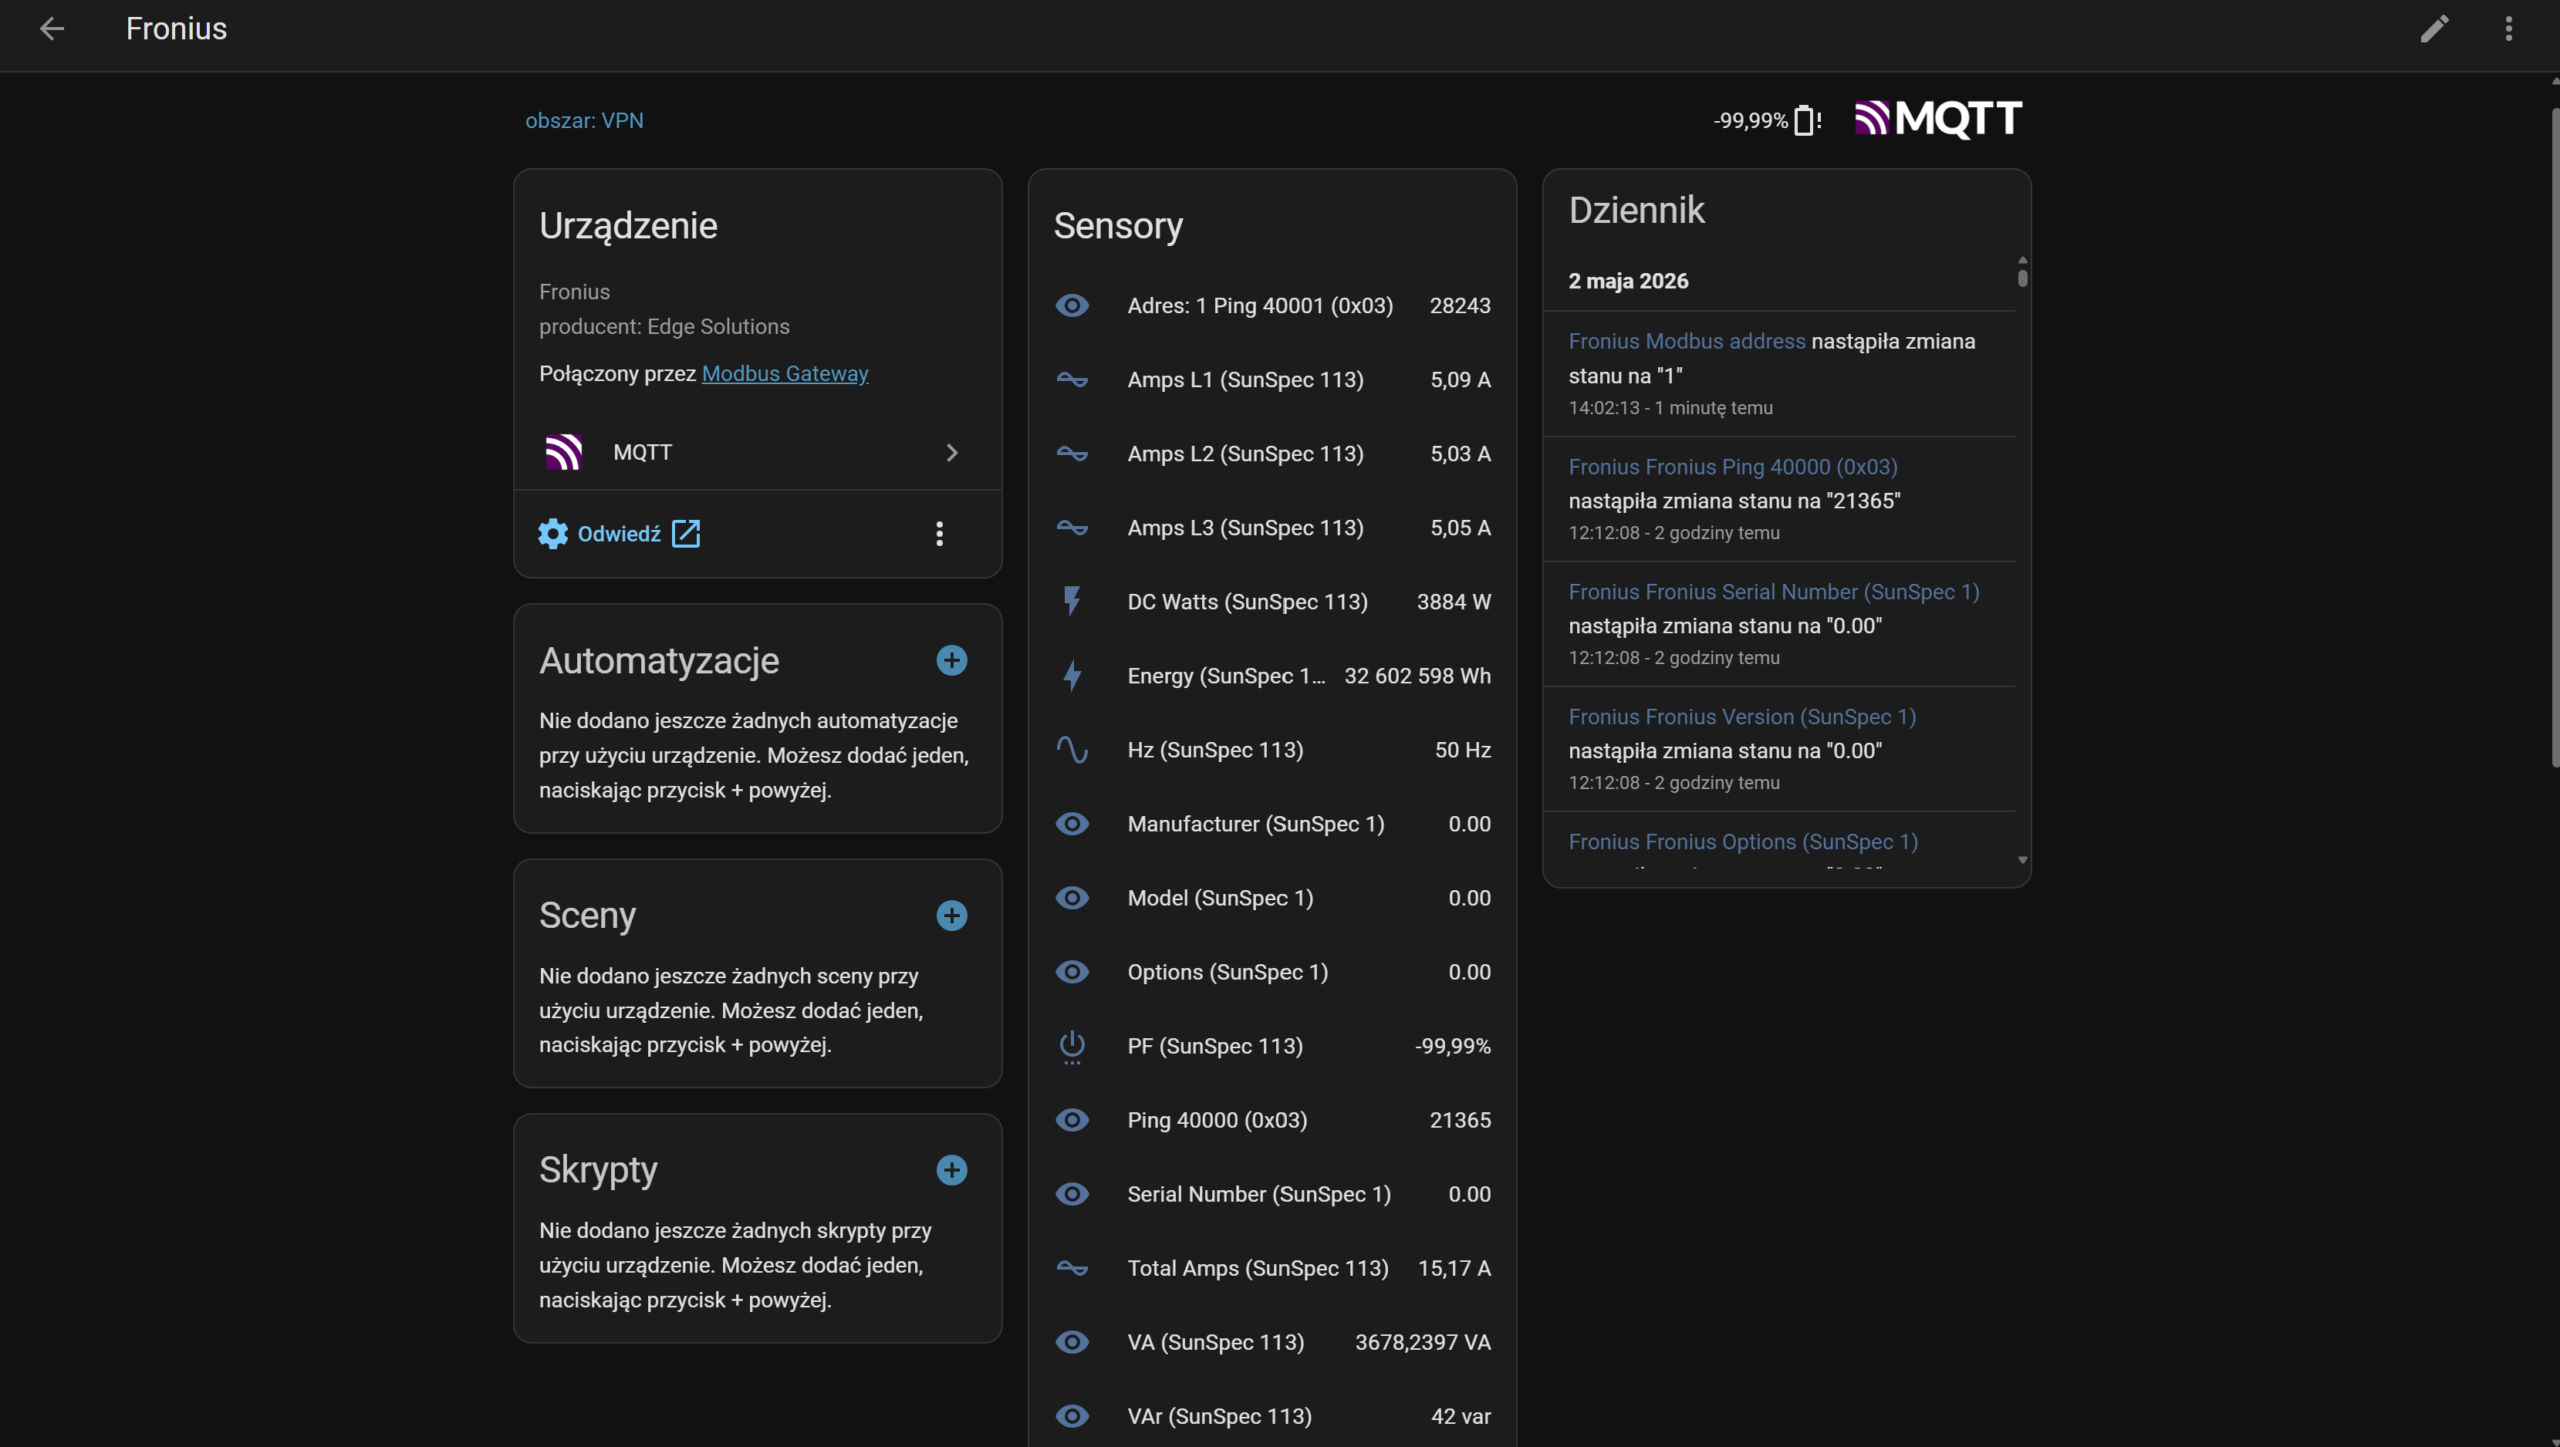Open the Hz (SunSpec 113) row label
The image size is (2560, 1447).
pos(1215,750)
